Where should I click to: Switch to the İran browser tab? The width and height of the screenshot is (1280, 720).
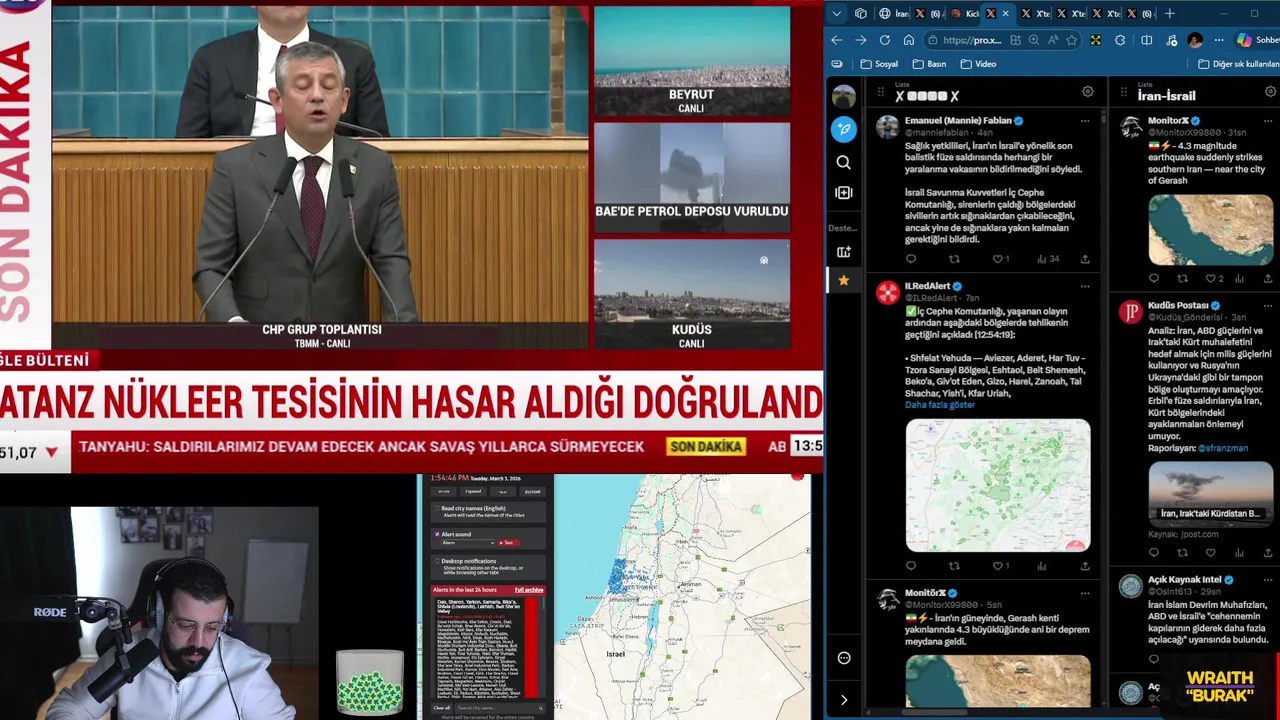[894, 13]
